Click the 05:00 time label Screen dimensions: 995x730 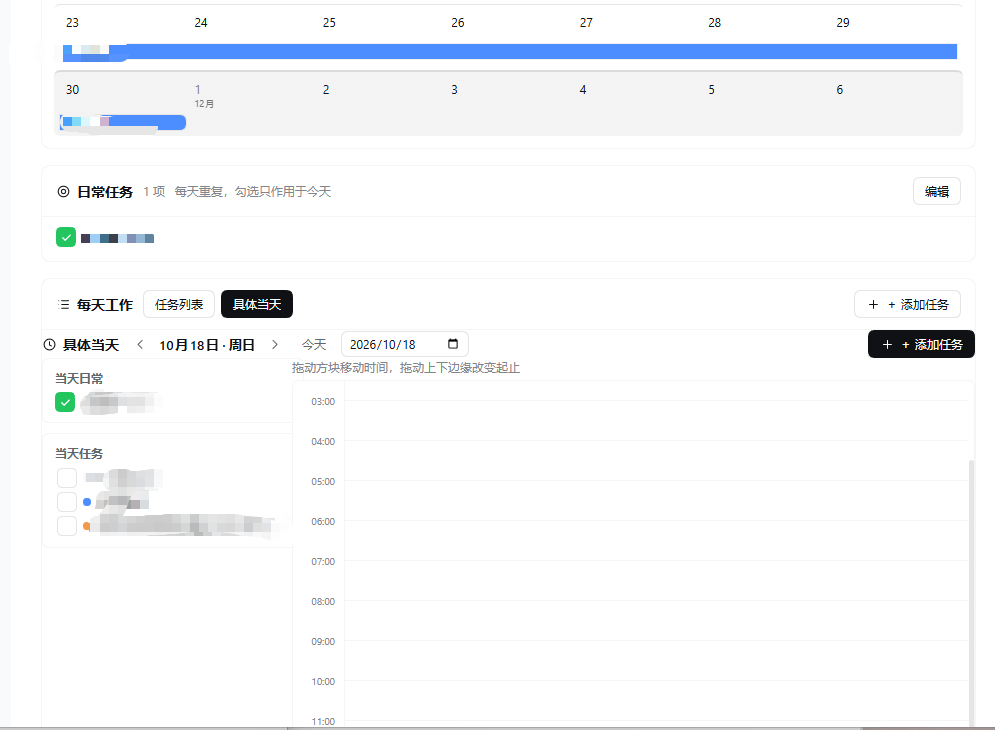(x=323, y=481)
